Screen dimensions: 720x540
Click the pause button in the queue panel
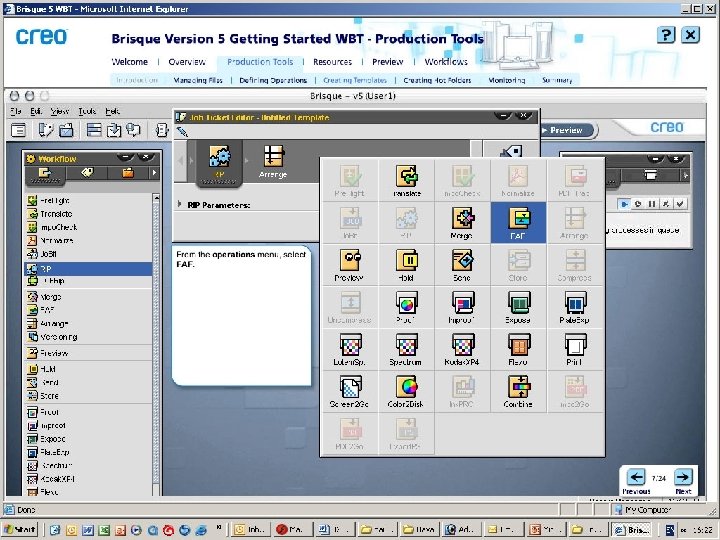pos(651,204)
